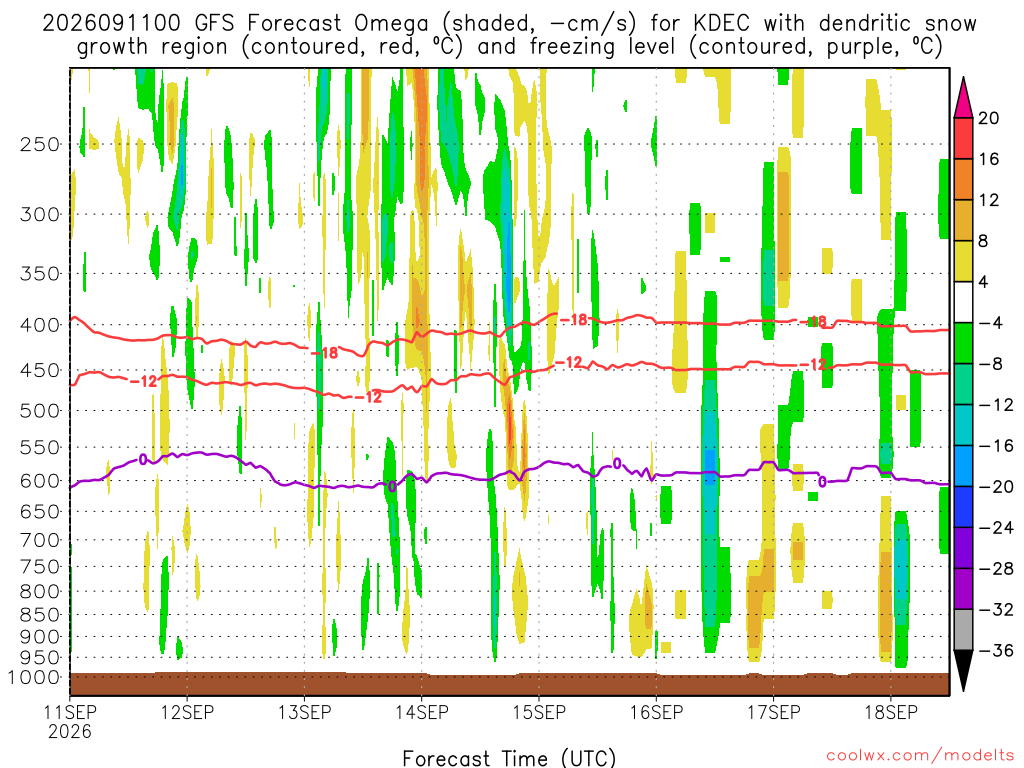Click the white -4 to 4 colorbar segment
This screenshot has width=1024, height=768.
pyautogui.click(x=963, y=302)
